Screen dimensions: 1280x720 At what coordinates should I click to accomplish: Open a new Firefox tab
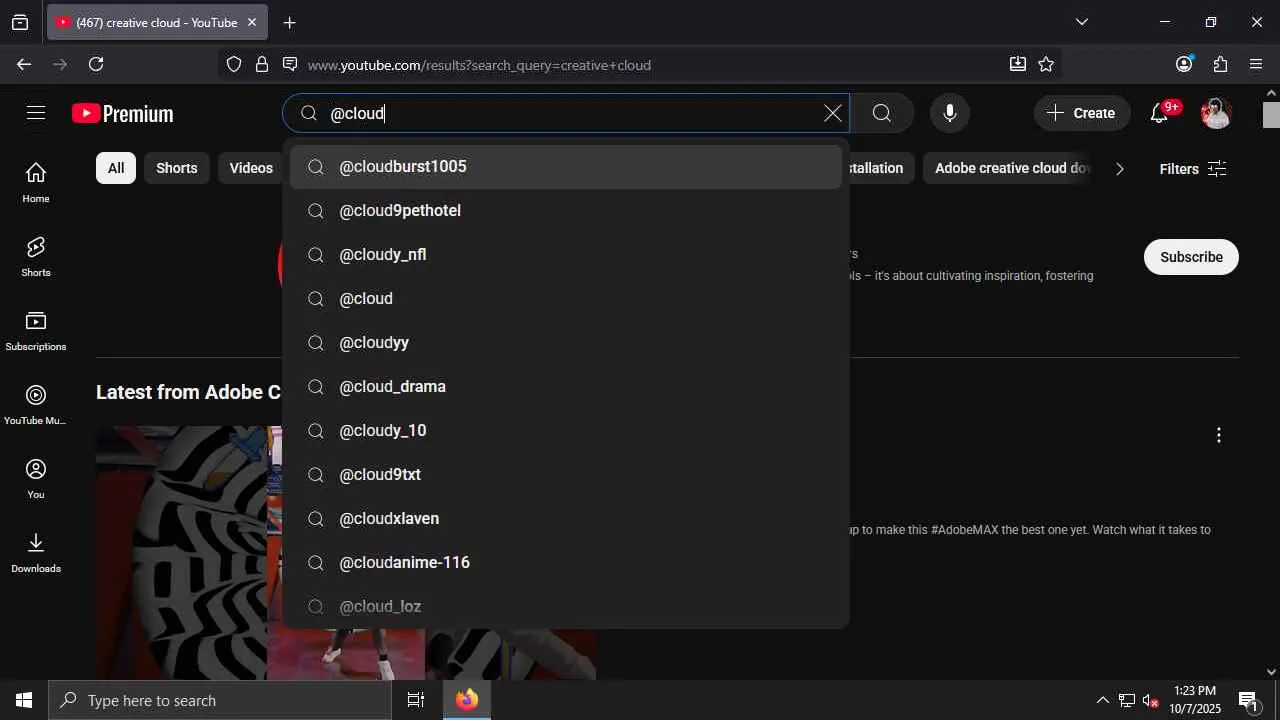coord(289,22)
